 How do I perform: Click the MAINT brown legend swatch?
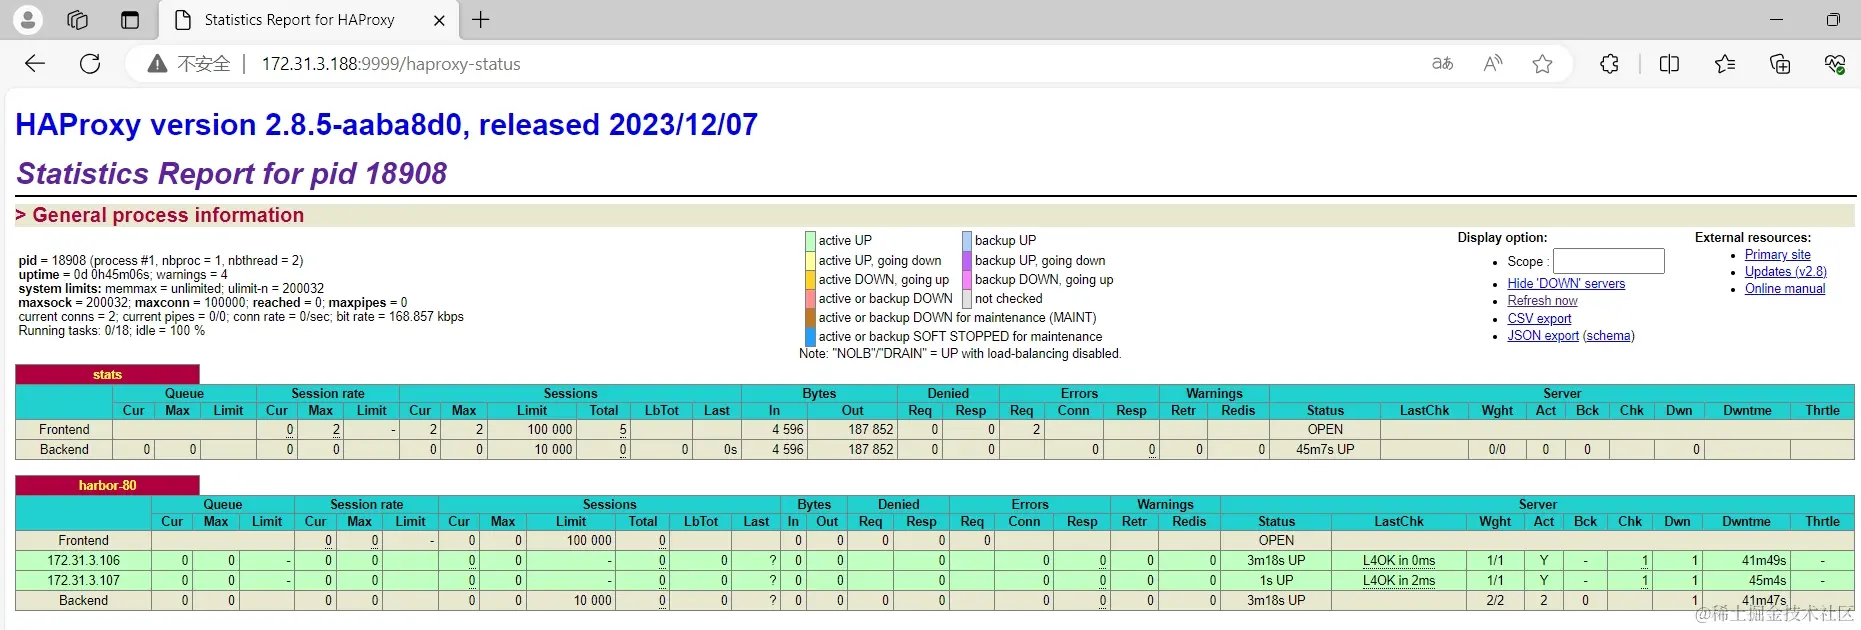coord(810,317)
